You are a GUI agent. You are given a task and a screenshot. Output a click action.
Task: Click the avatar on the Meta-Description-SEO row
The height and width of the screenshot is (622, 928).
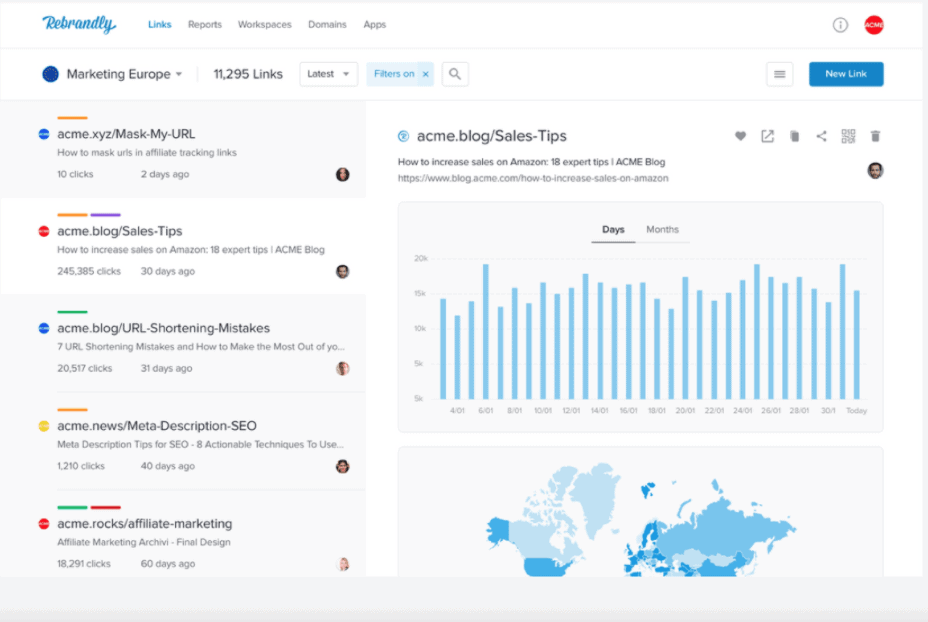coord(342,466)
